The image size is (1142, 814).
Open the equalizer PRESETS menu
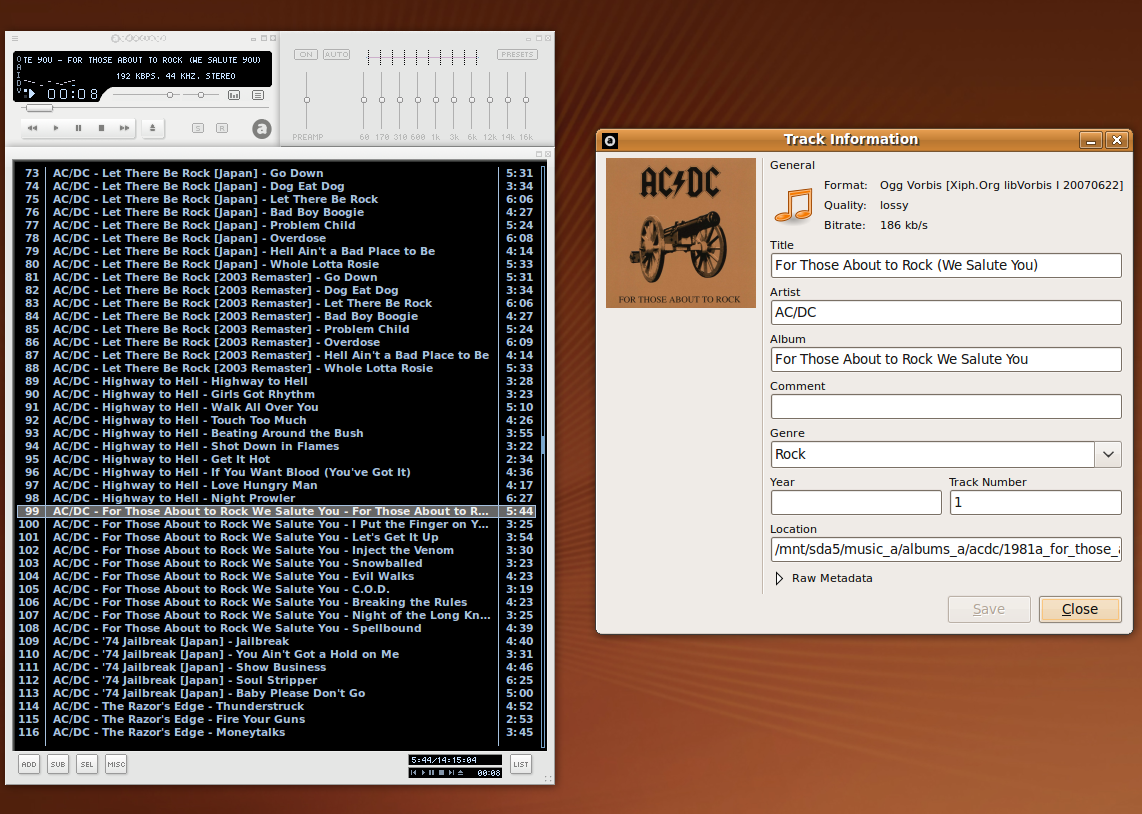coord(517,55)
